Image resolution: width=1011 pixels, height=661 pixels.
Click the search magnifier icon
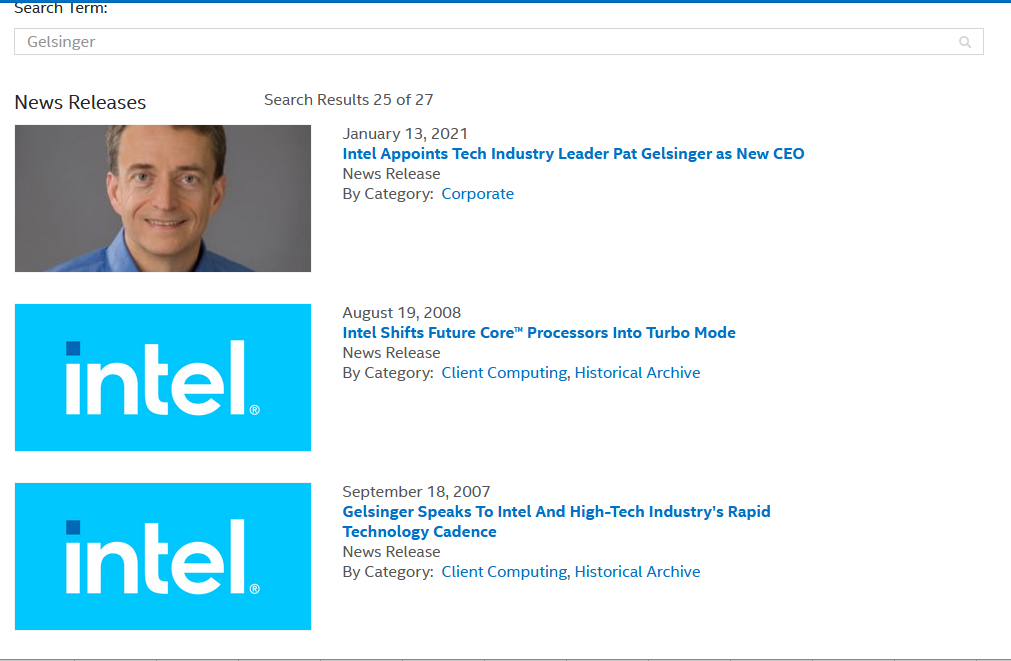(965, 42)
